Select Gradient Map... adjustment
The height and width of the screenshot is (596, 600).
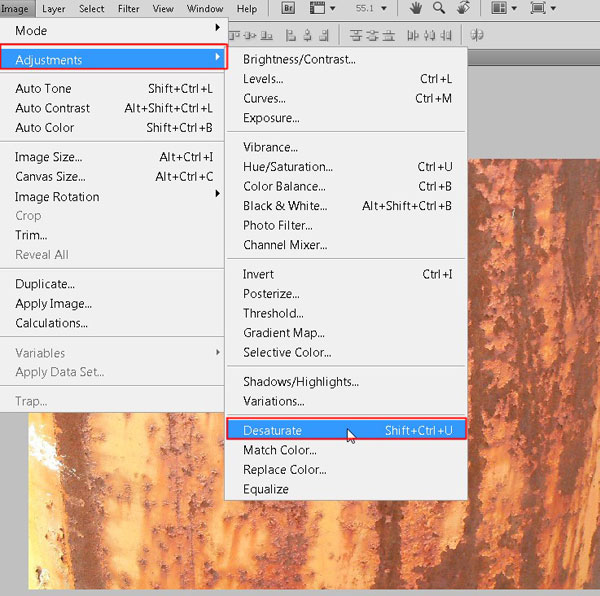(284, 333)
